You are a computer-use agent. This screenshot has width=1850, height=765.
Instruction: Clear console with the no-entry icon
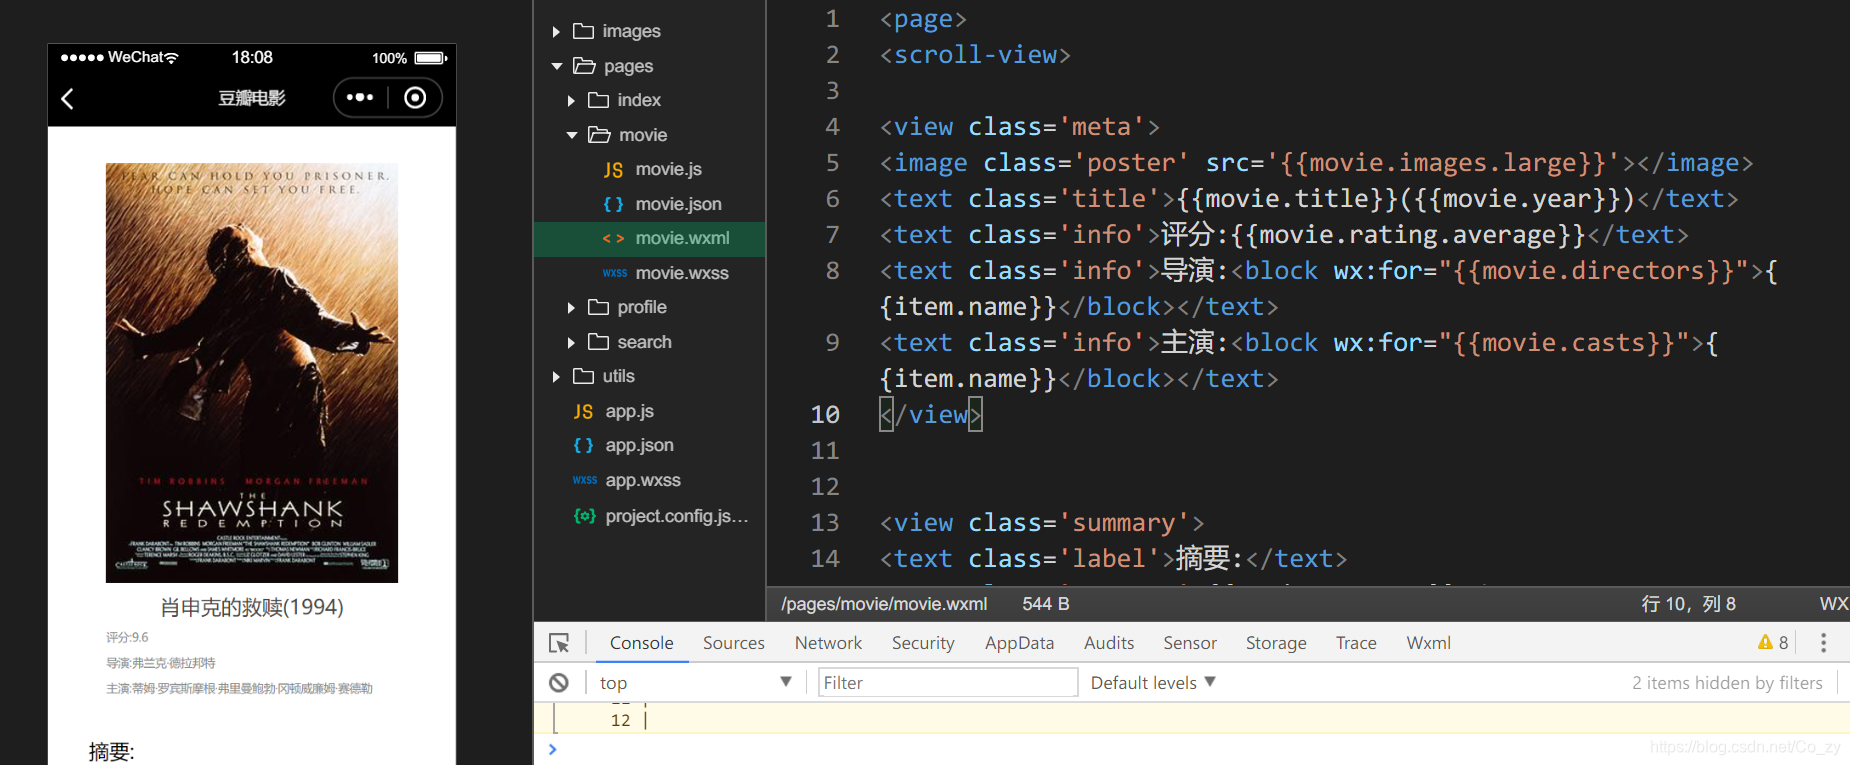click(x=559, y=683)
